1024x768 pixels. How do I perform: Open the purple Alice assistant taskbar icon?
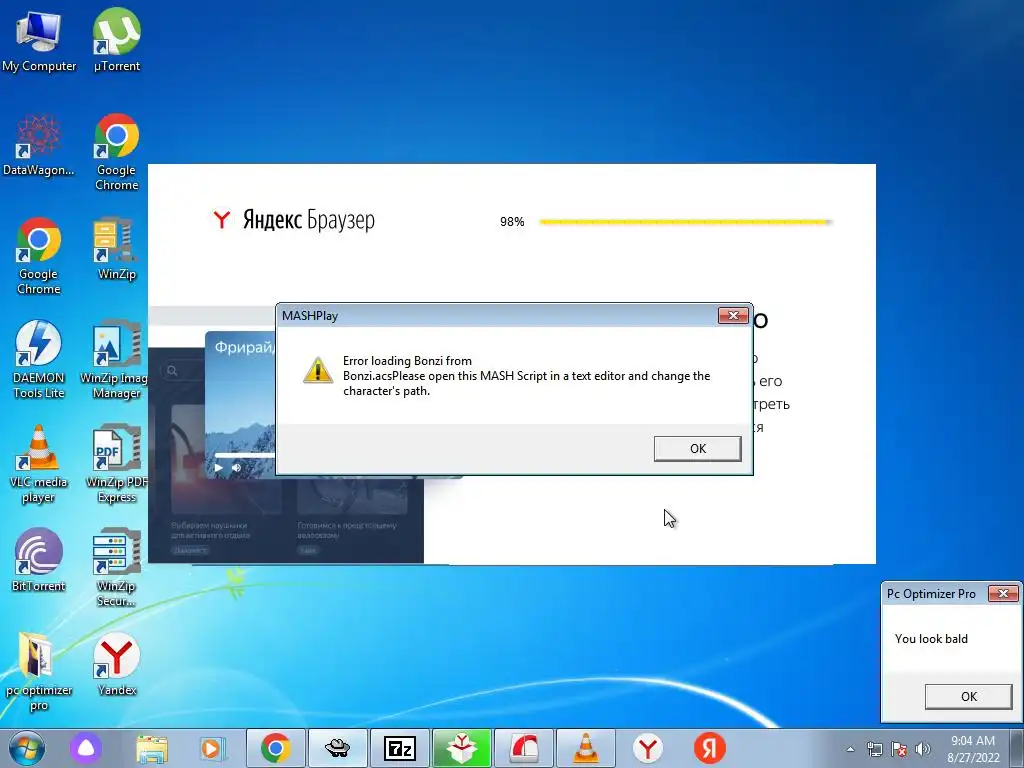(x=86, y=748)
